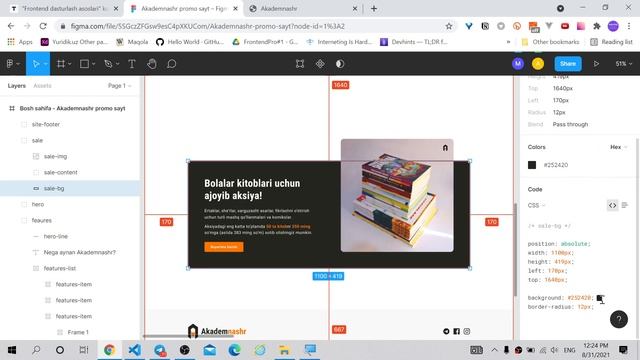Open the CSS code language dropdown

coord(536,205)
